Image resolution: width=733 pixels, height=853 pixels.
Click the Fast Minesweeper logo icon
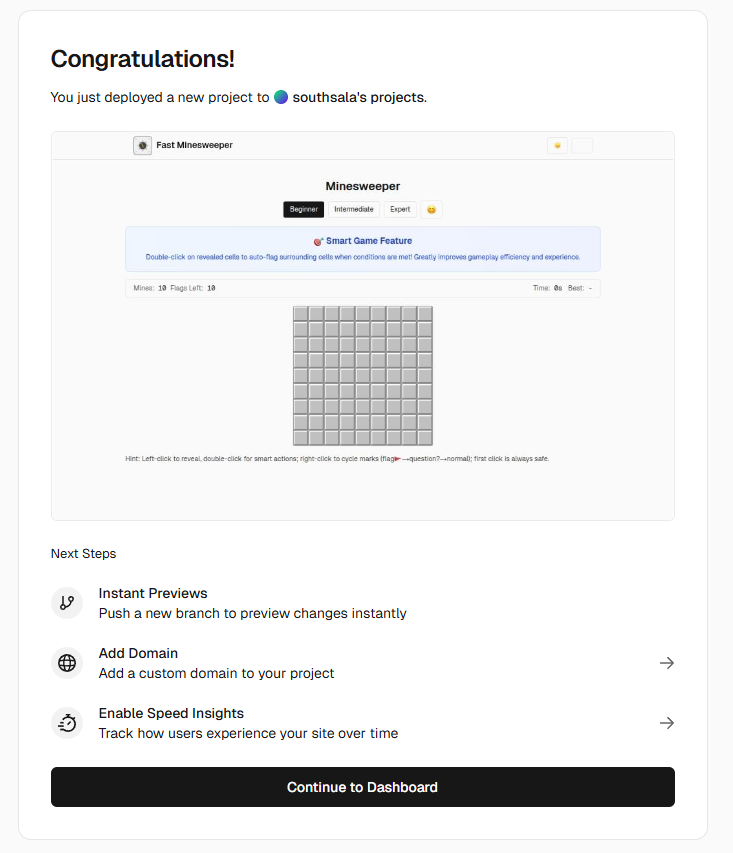pos(143,145)
